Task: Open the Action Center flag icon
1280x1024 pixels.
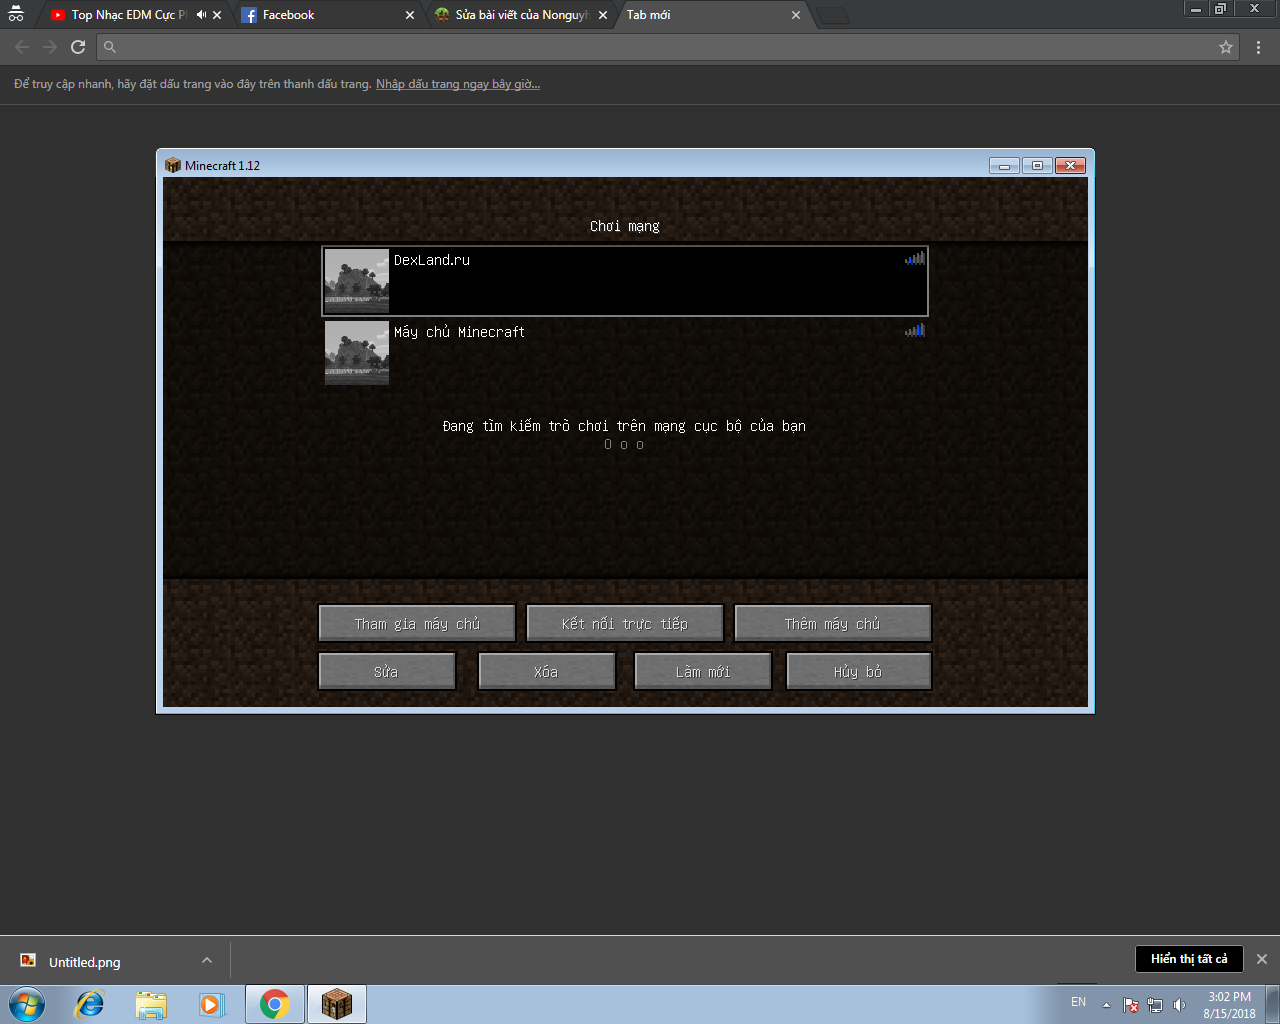Action: (1131, 1005)
